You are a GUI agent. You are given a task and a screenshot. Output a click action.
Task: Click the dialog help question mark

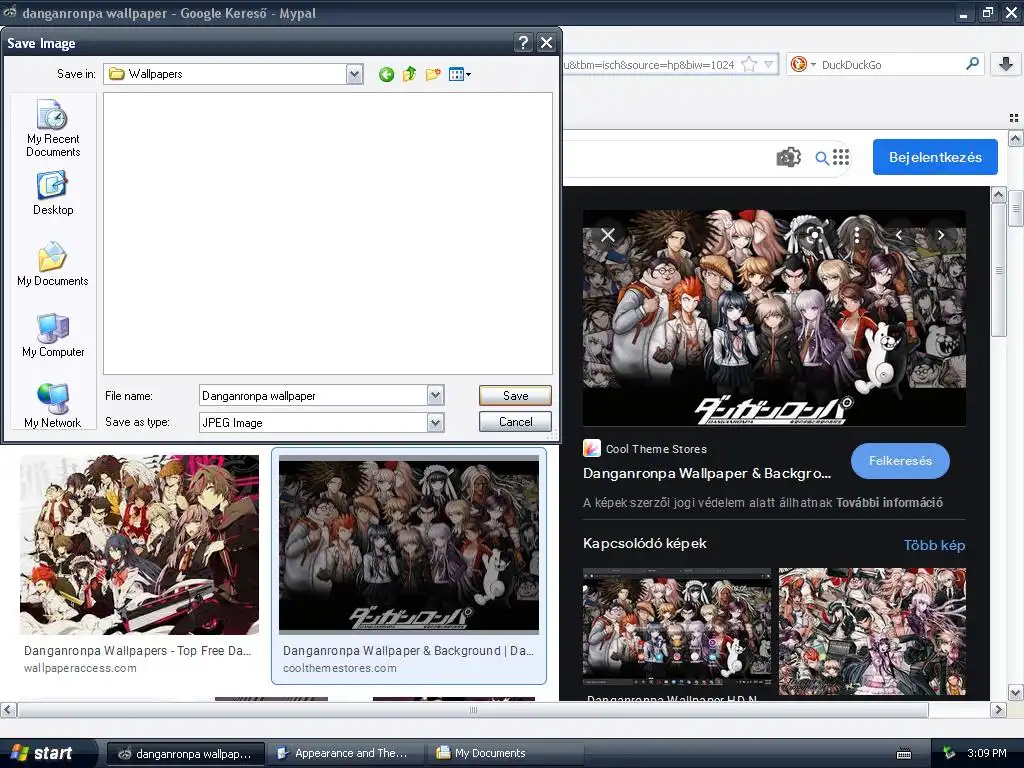pyautogui.click(x=523, y=43)
